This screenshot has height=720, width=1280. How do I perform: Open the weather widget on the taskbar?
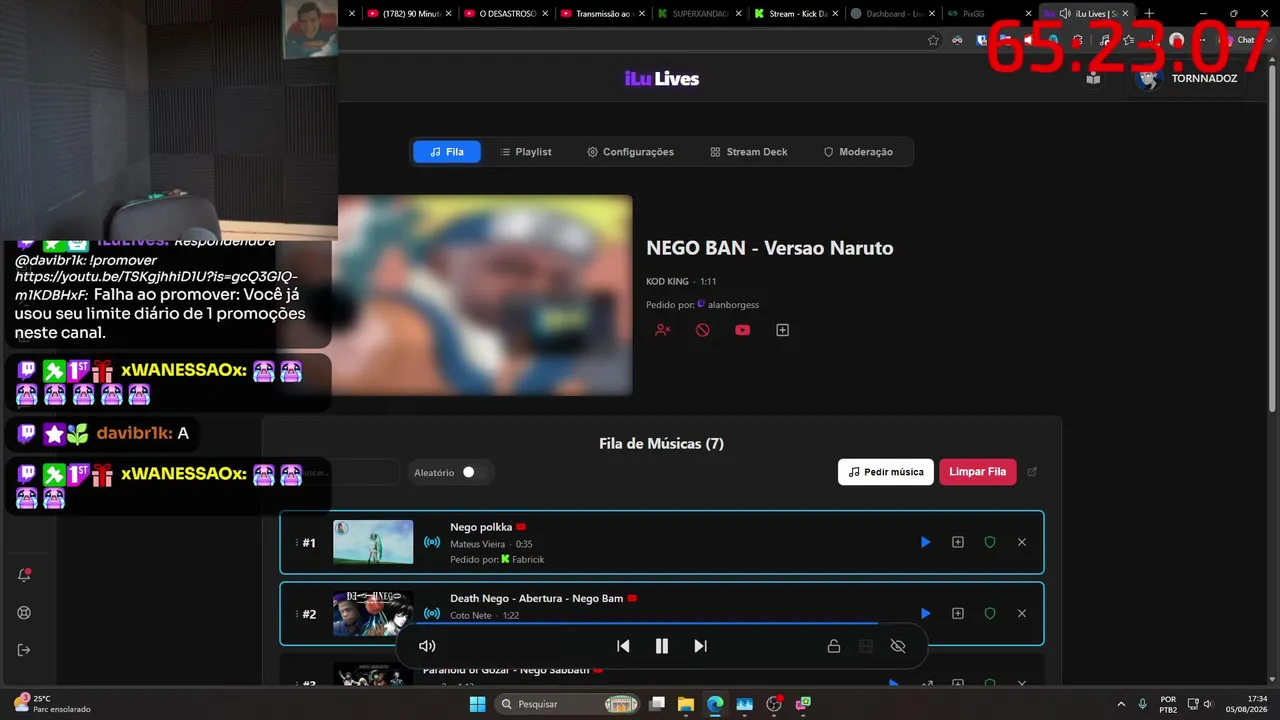click(52, 704)
